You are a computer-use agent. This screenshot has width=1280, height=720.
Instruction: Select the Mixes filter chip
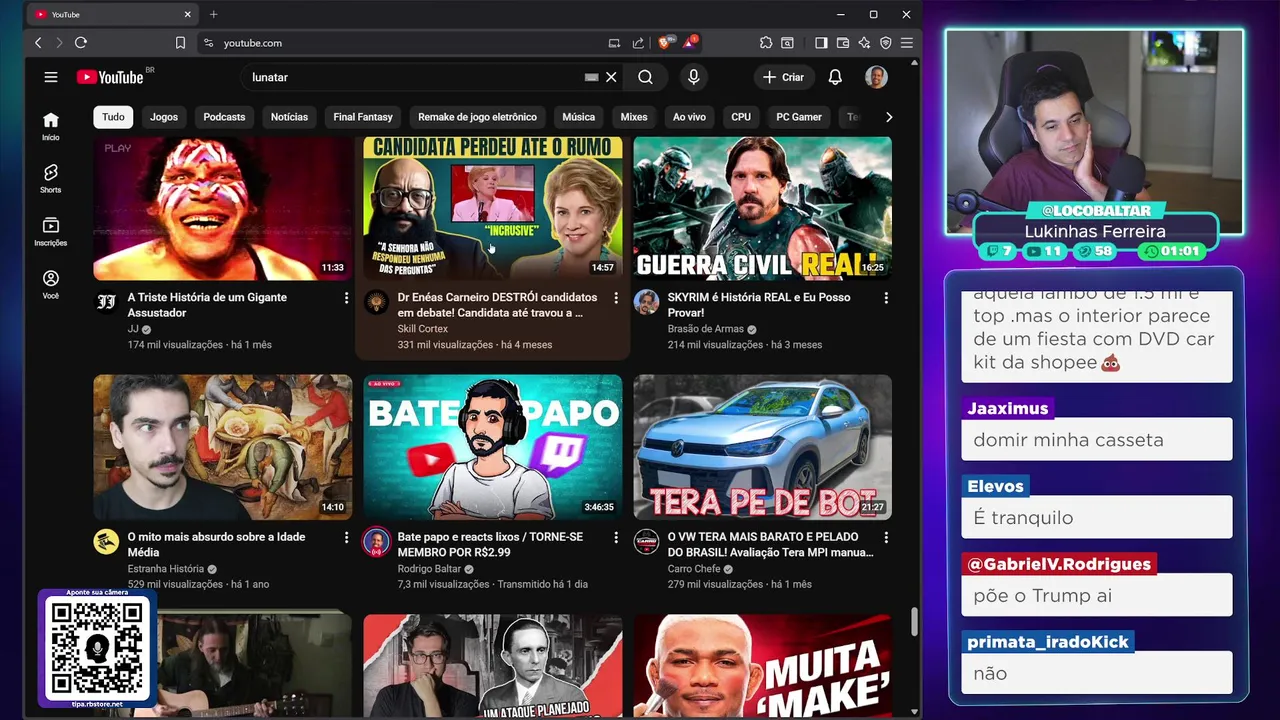point(634,117)
